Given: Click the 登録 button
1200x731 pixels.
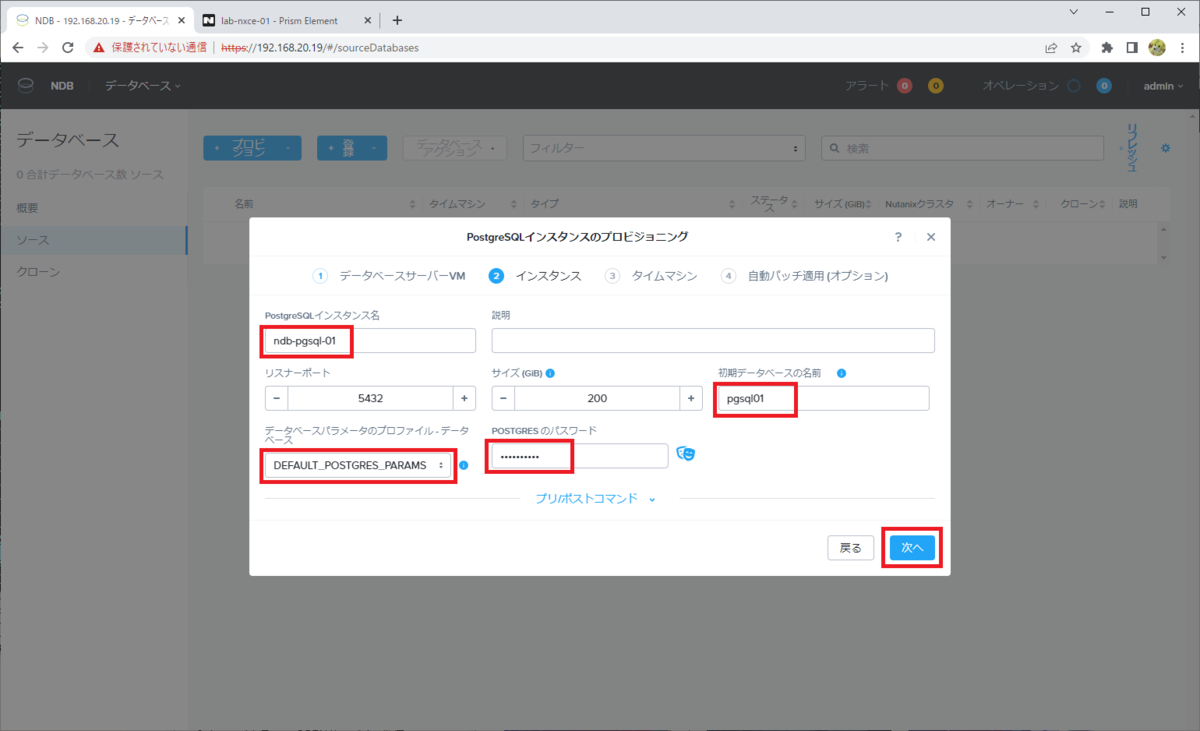Looking at the screenshot, I should tap(352, 148).
